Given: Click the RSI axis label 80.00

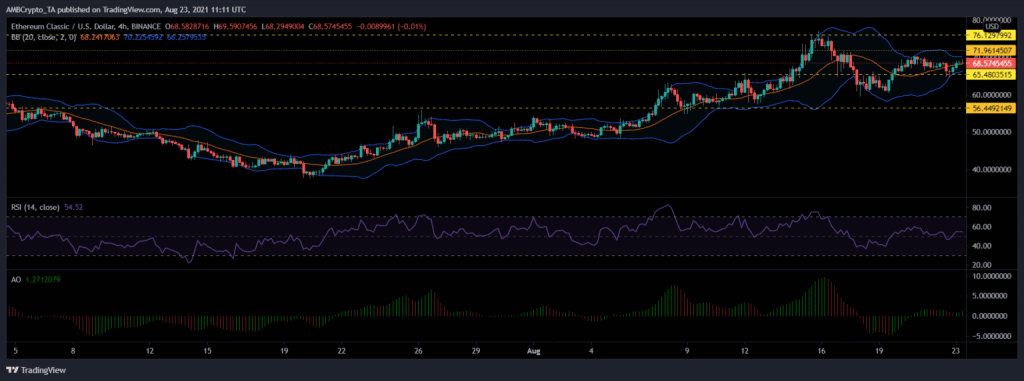Looking at the screenshot, I should click(x=982, y=208).
